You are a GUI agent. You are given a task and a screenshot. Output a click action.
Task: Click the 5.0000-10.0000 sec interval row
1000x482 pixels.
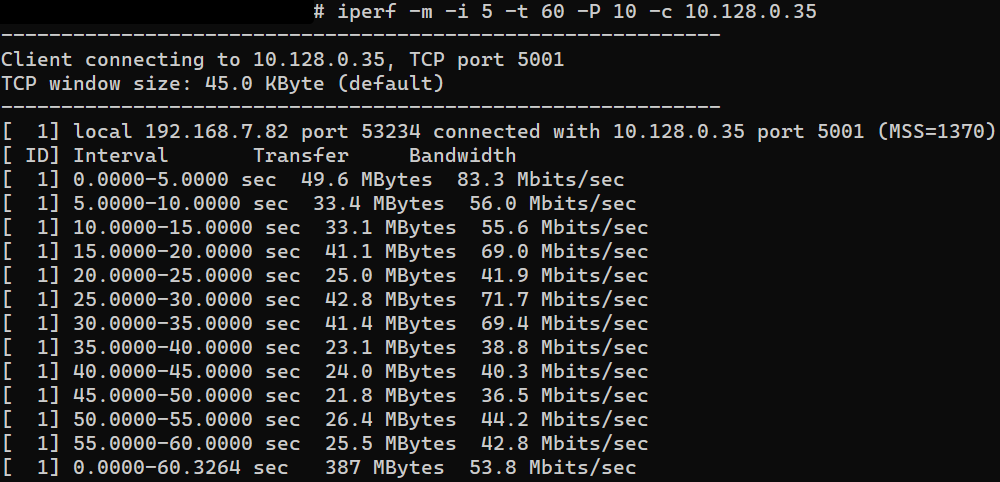162,204
